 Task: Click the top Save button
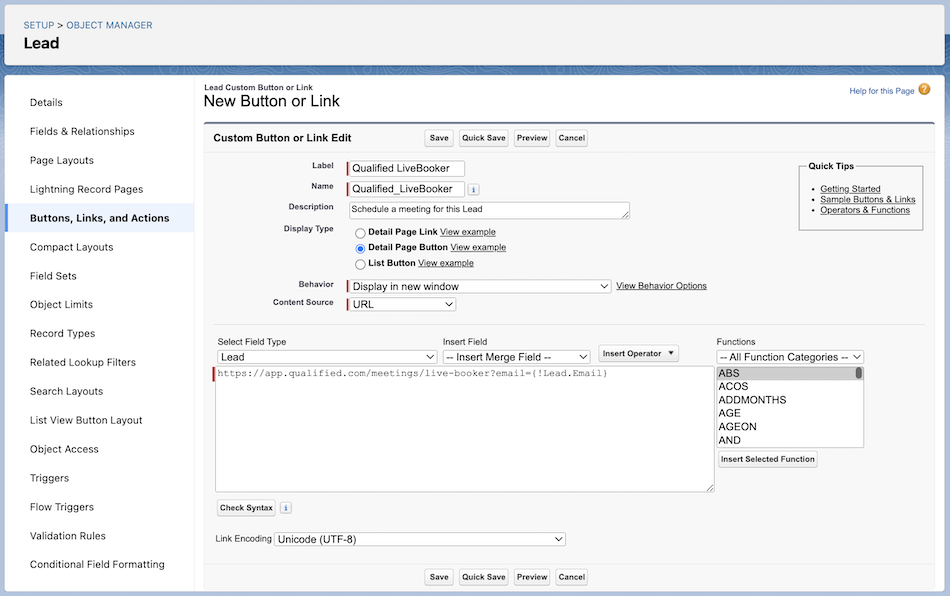(x=439, y=138)
